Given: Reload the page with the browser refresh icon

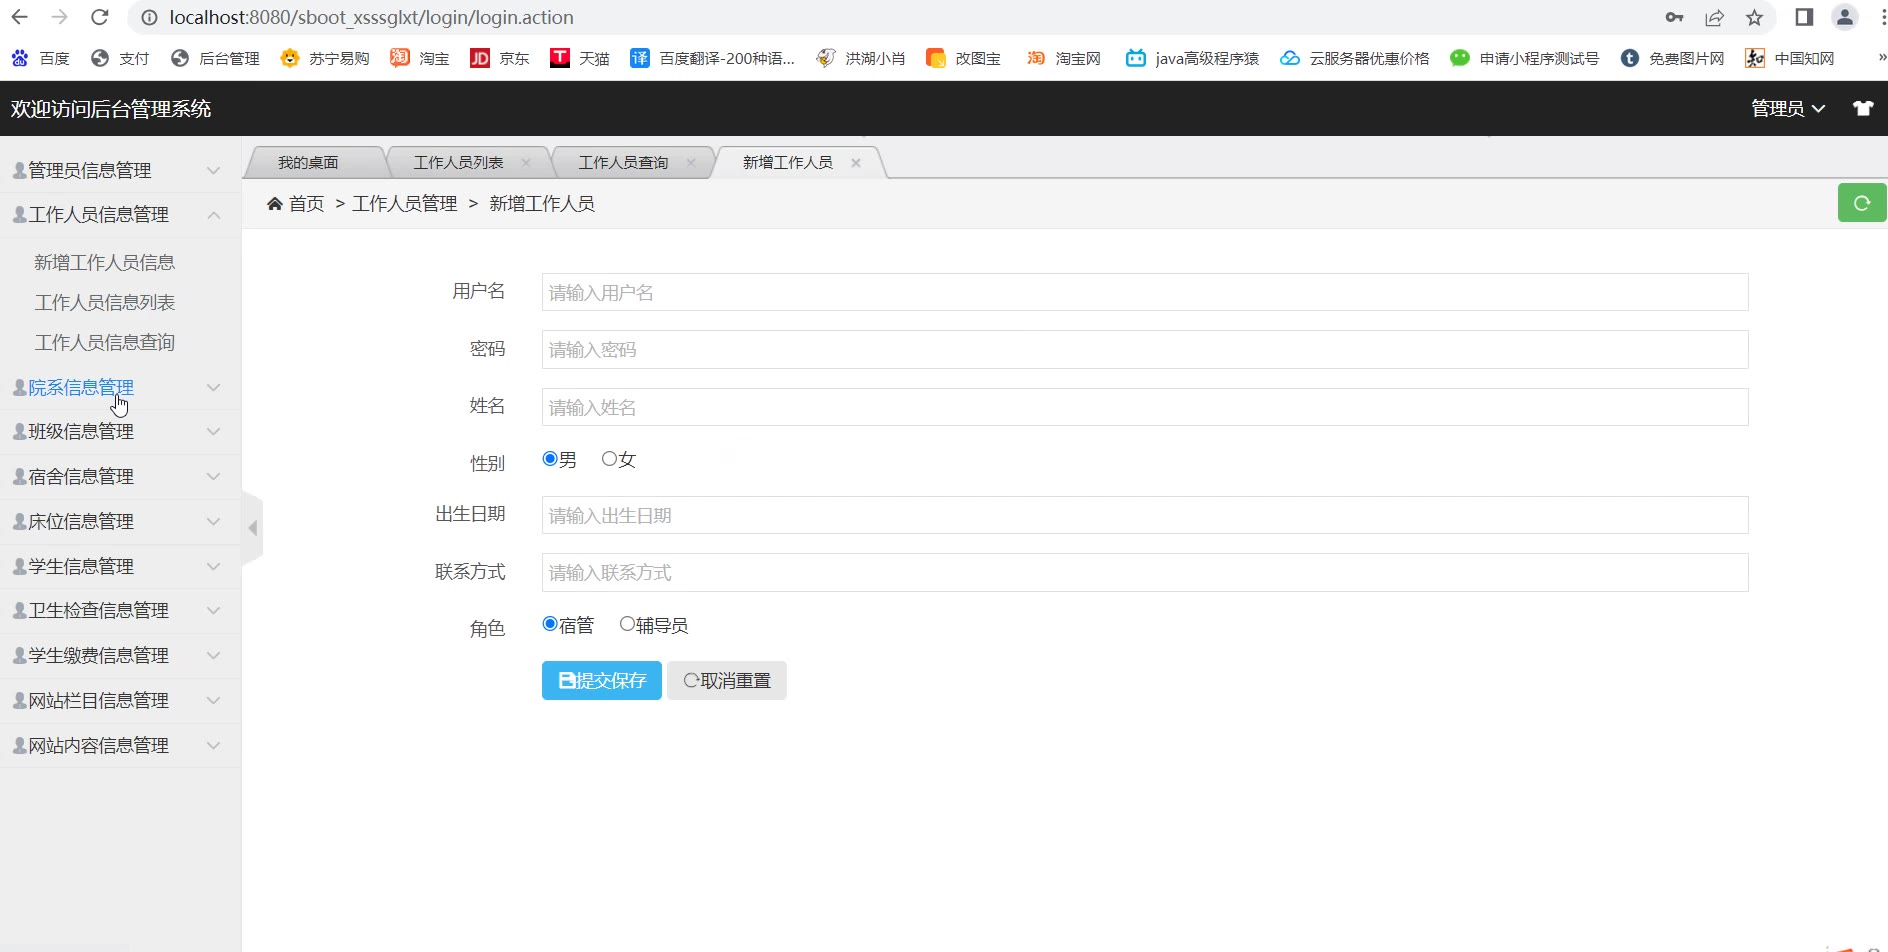Looking at the screenshot, I should click(99, 17).
